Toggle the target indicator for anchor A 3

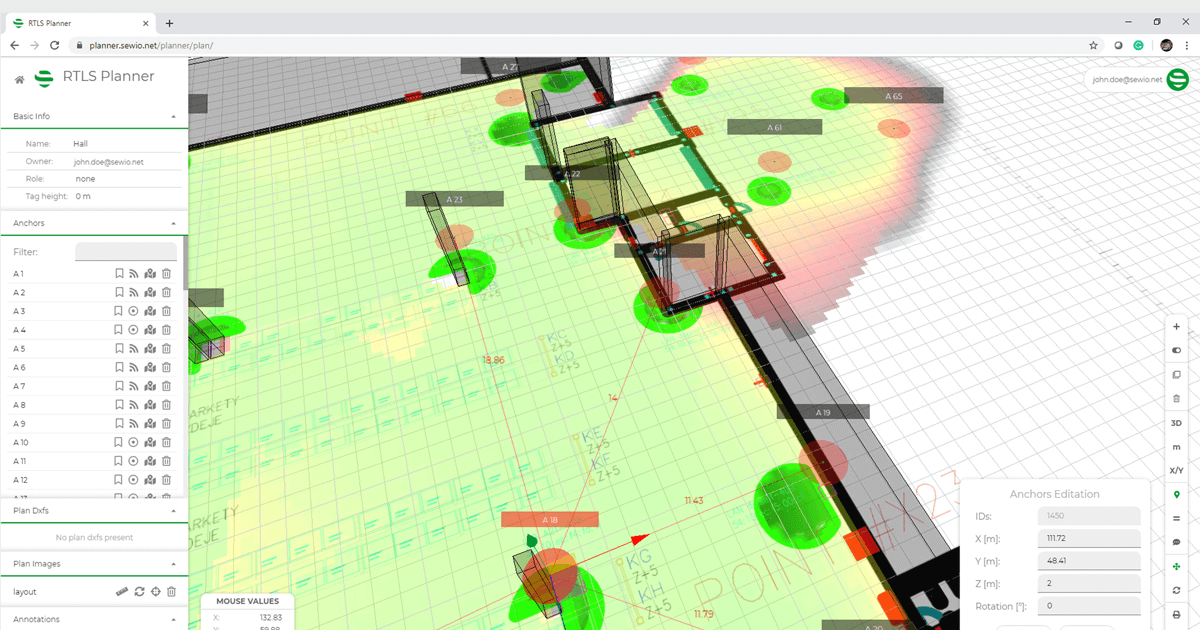point(134,311)
